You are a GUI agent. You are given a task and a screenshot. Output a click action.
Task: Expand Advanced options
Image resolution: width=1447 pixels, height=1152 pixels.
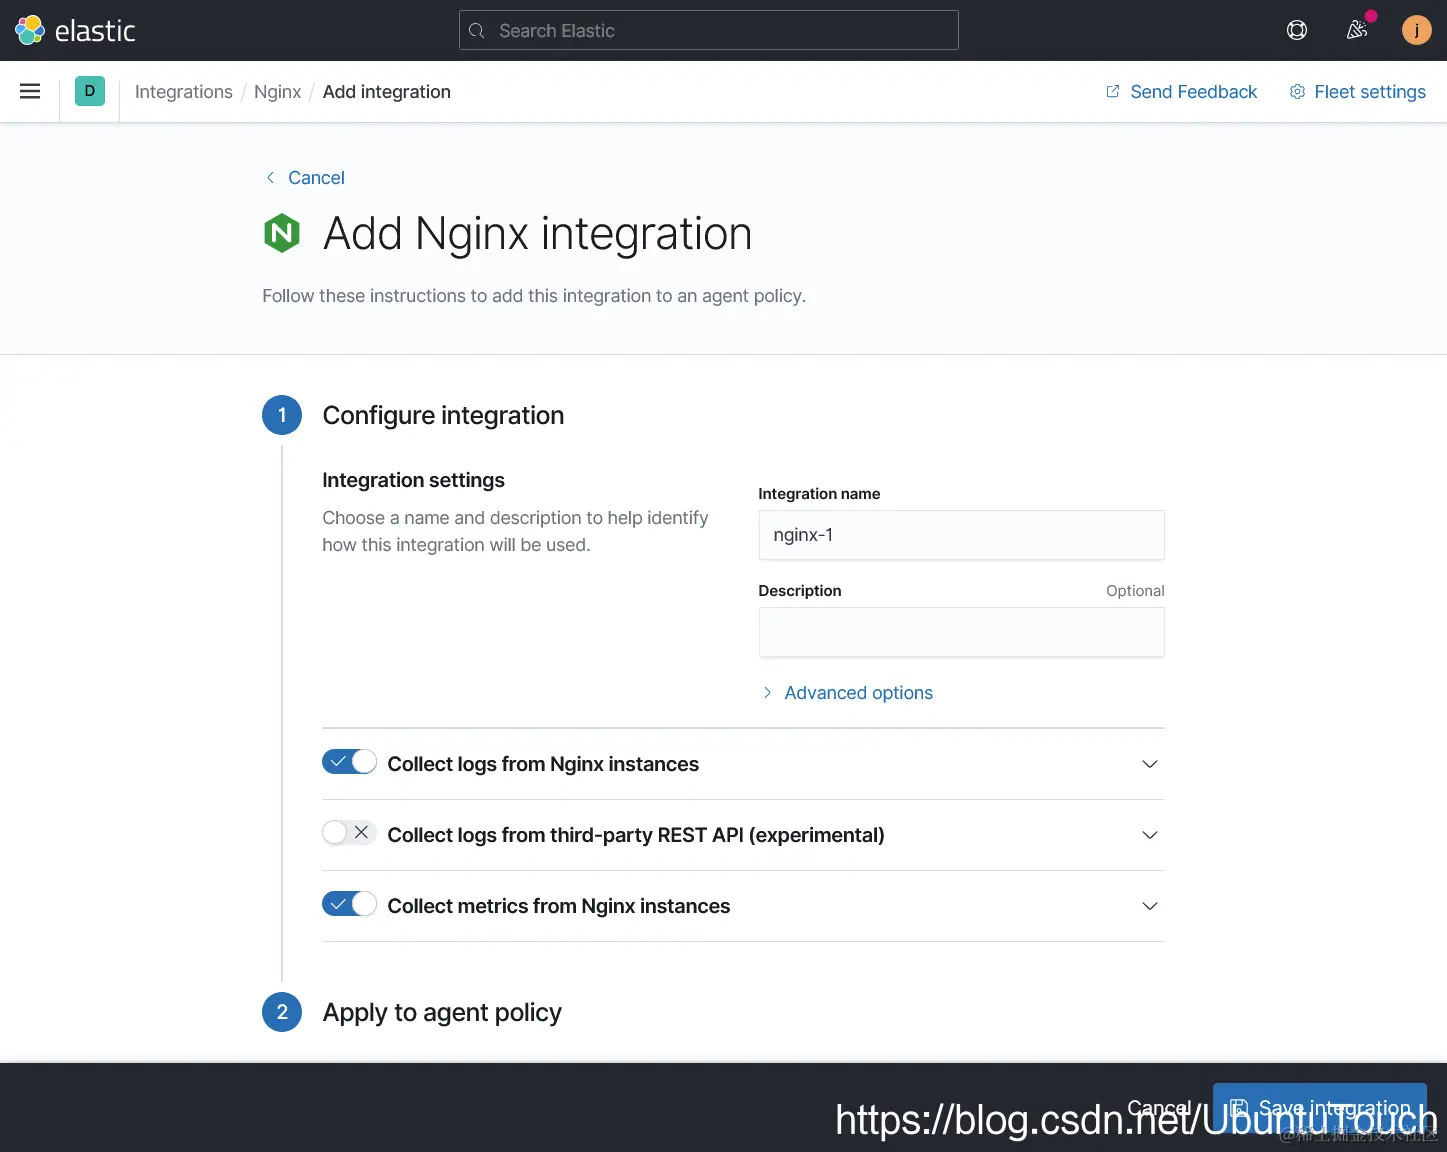tap(848, 692)
